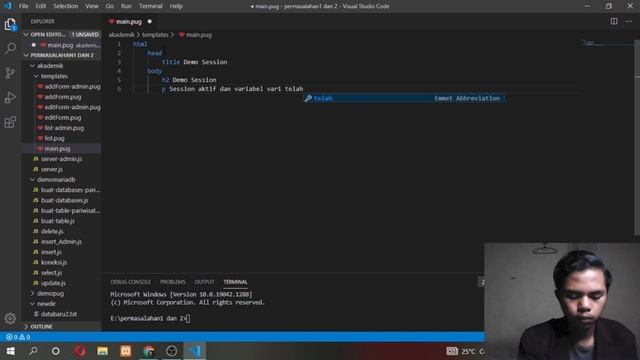Open the red browser icon on taskbar
Screen dimensions: 640x360
tap(80, 351)
